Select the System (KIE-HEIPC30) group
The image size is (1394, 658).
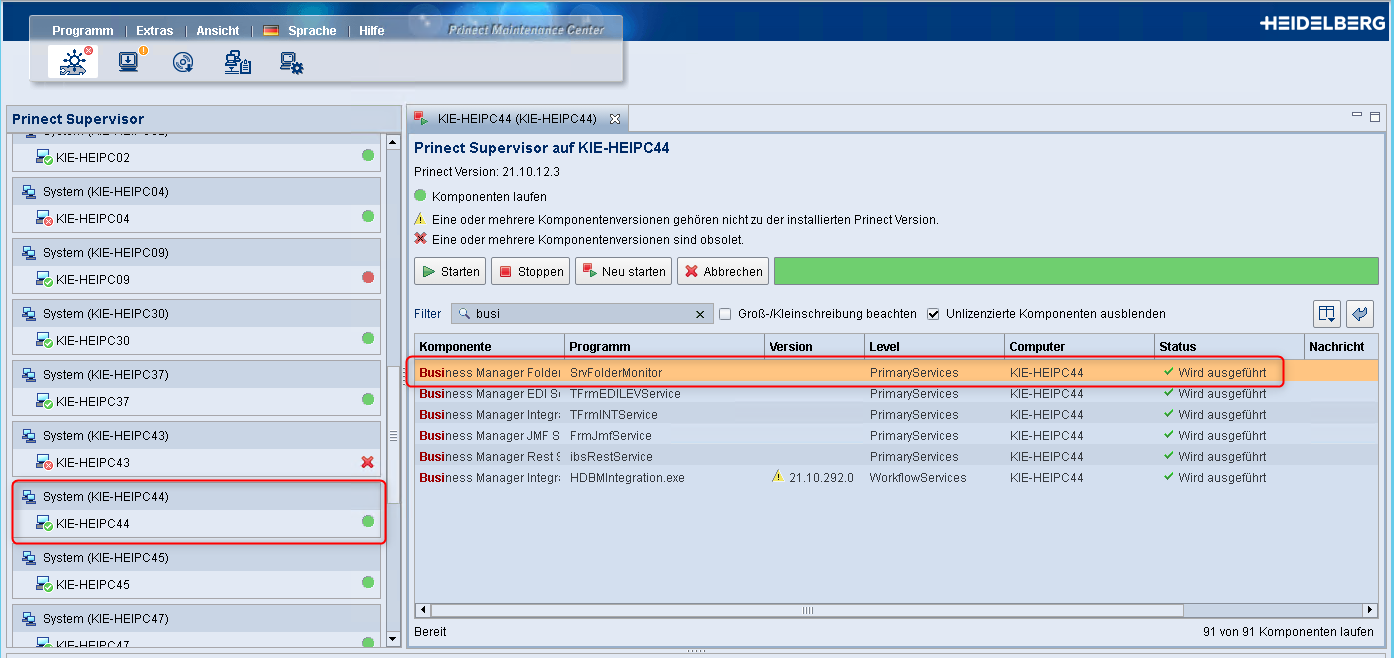pyautogui.click(x=196, y=314)
